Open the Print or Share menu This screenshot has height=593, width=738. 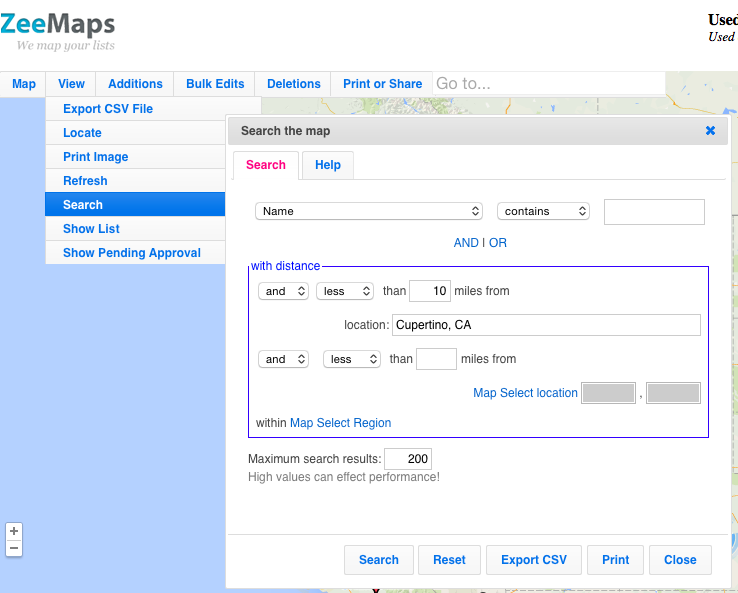pos(382,84)
